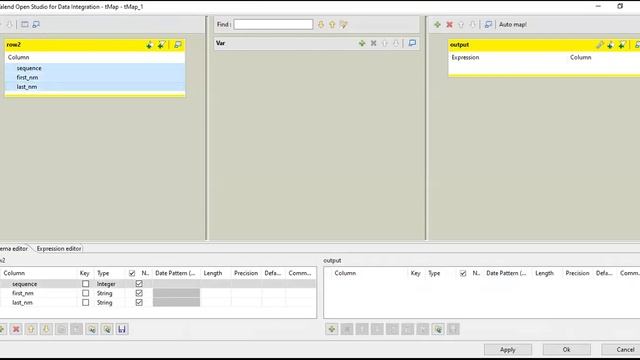
Task: Delete the selected row2 schema column
Action: [x=16, y=329]
